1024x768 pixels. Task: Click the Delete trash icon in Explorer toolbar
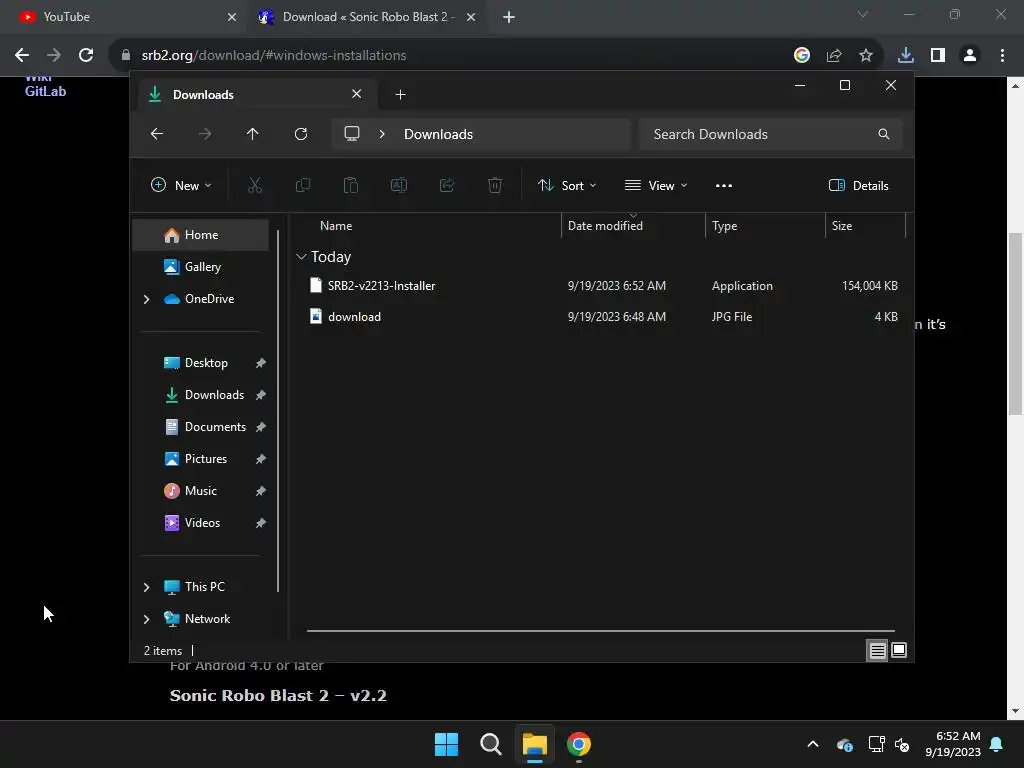[x=495, y=185]
